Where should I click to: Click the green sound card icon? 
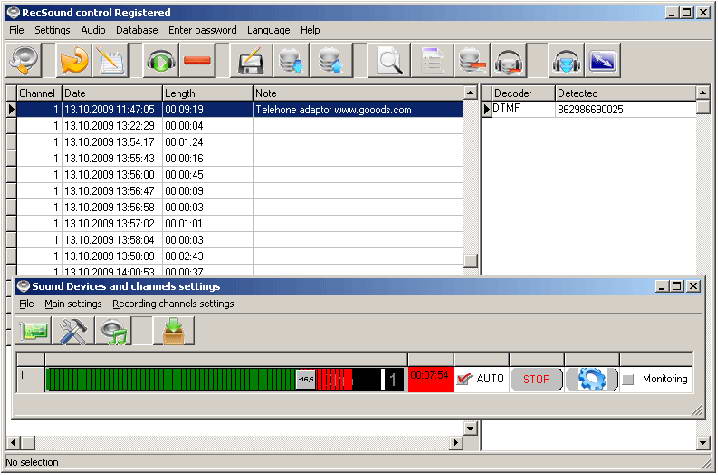point(34,330)
